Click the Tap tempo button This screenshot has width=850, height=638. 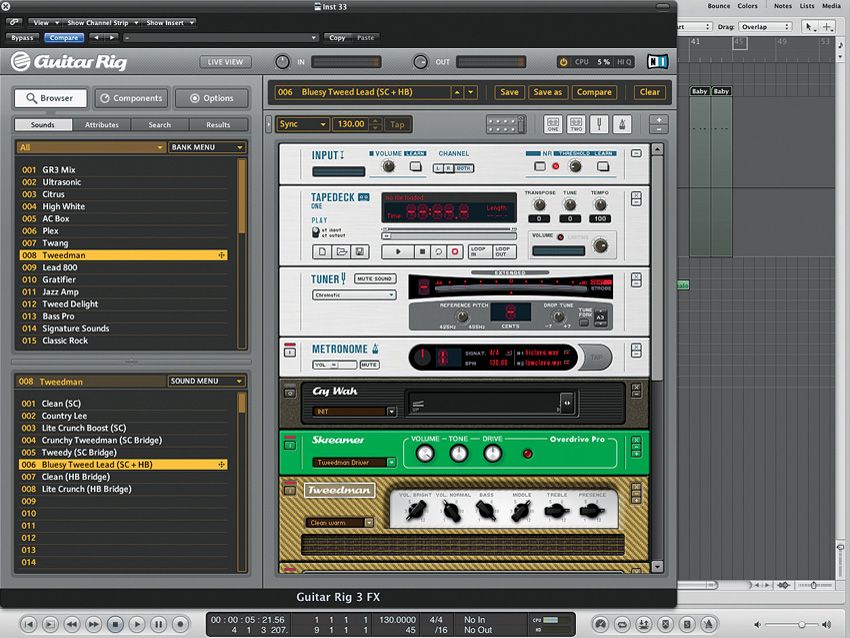397,124
